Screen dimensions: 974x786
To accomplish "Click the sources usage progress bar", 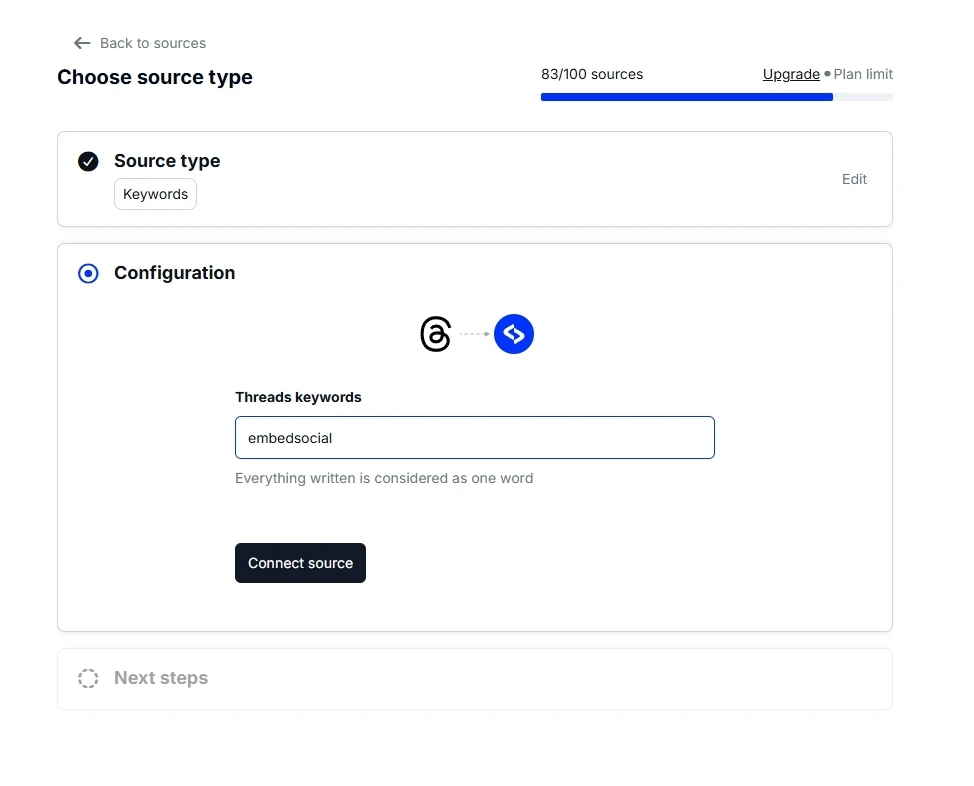I will [x=716, y=97].
